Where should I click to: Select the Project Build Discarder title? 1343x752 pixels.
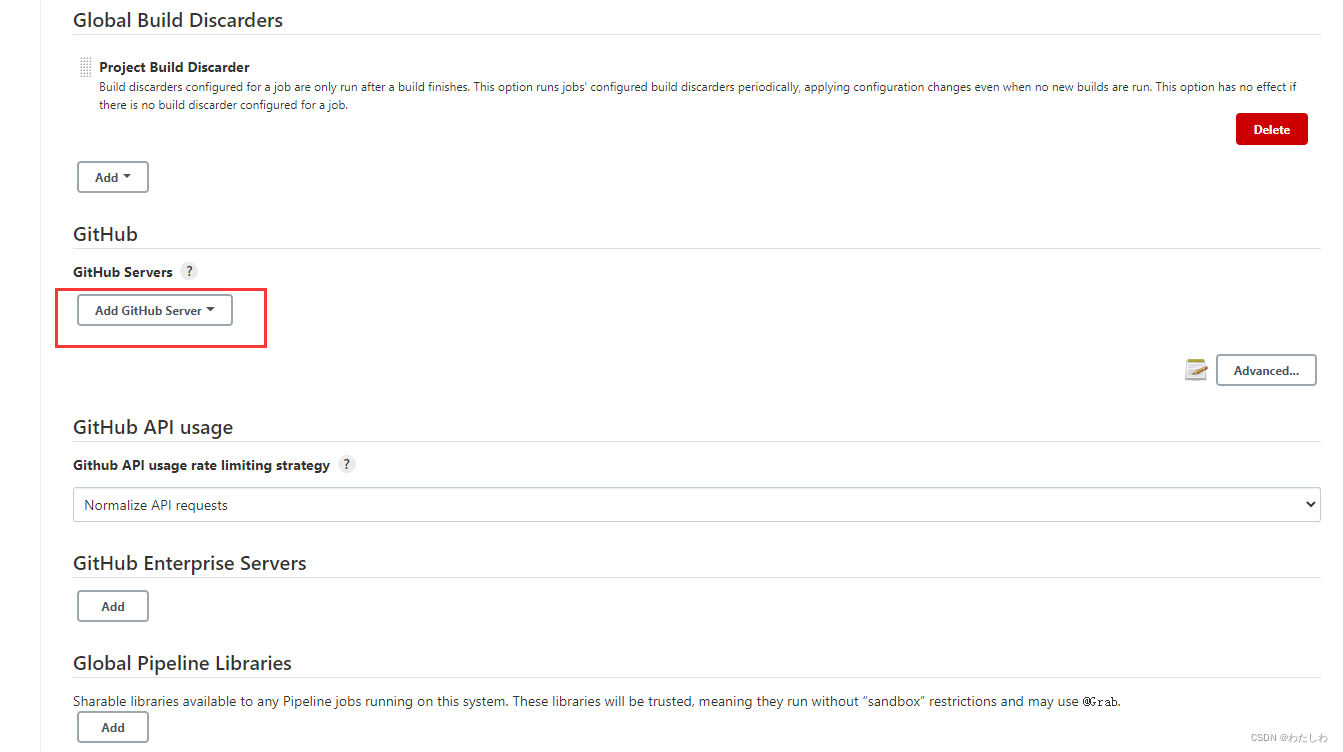point(174,67)
